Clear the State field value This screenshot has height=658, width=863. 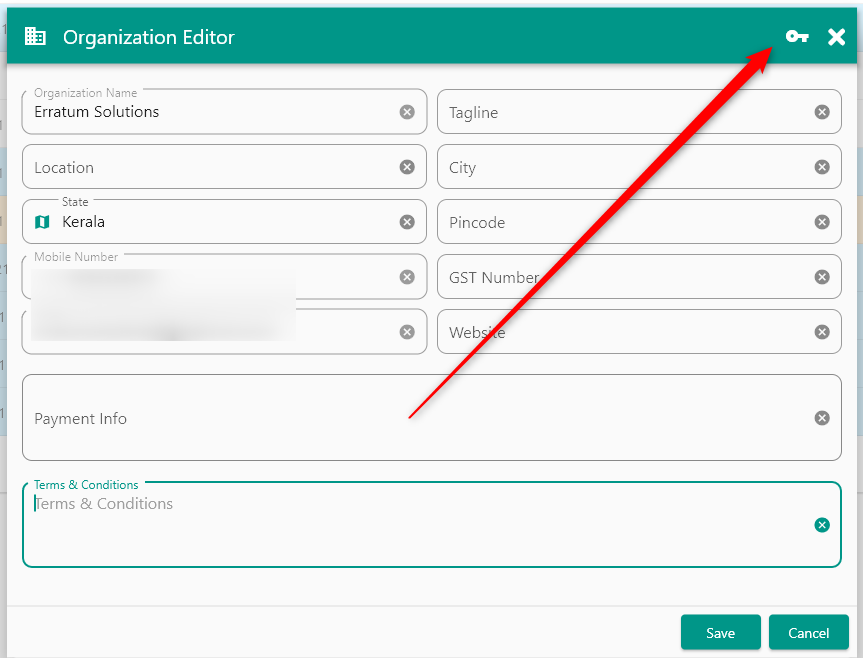tap(407, 222)
